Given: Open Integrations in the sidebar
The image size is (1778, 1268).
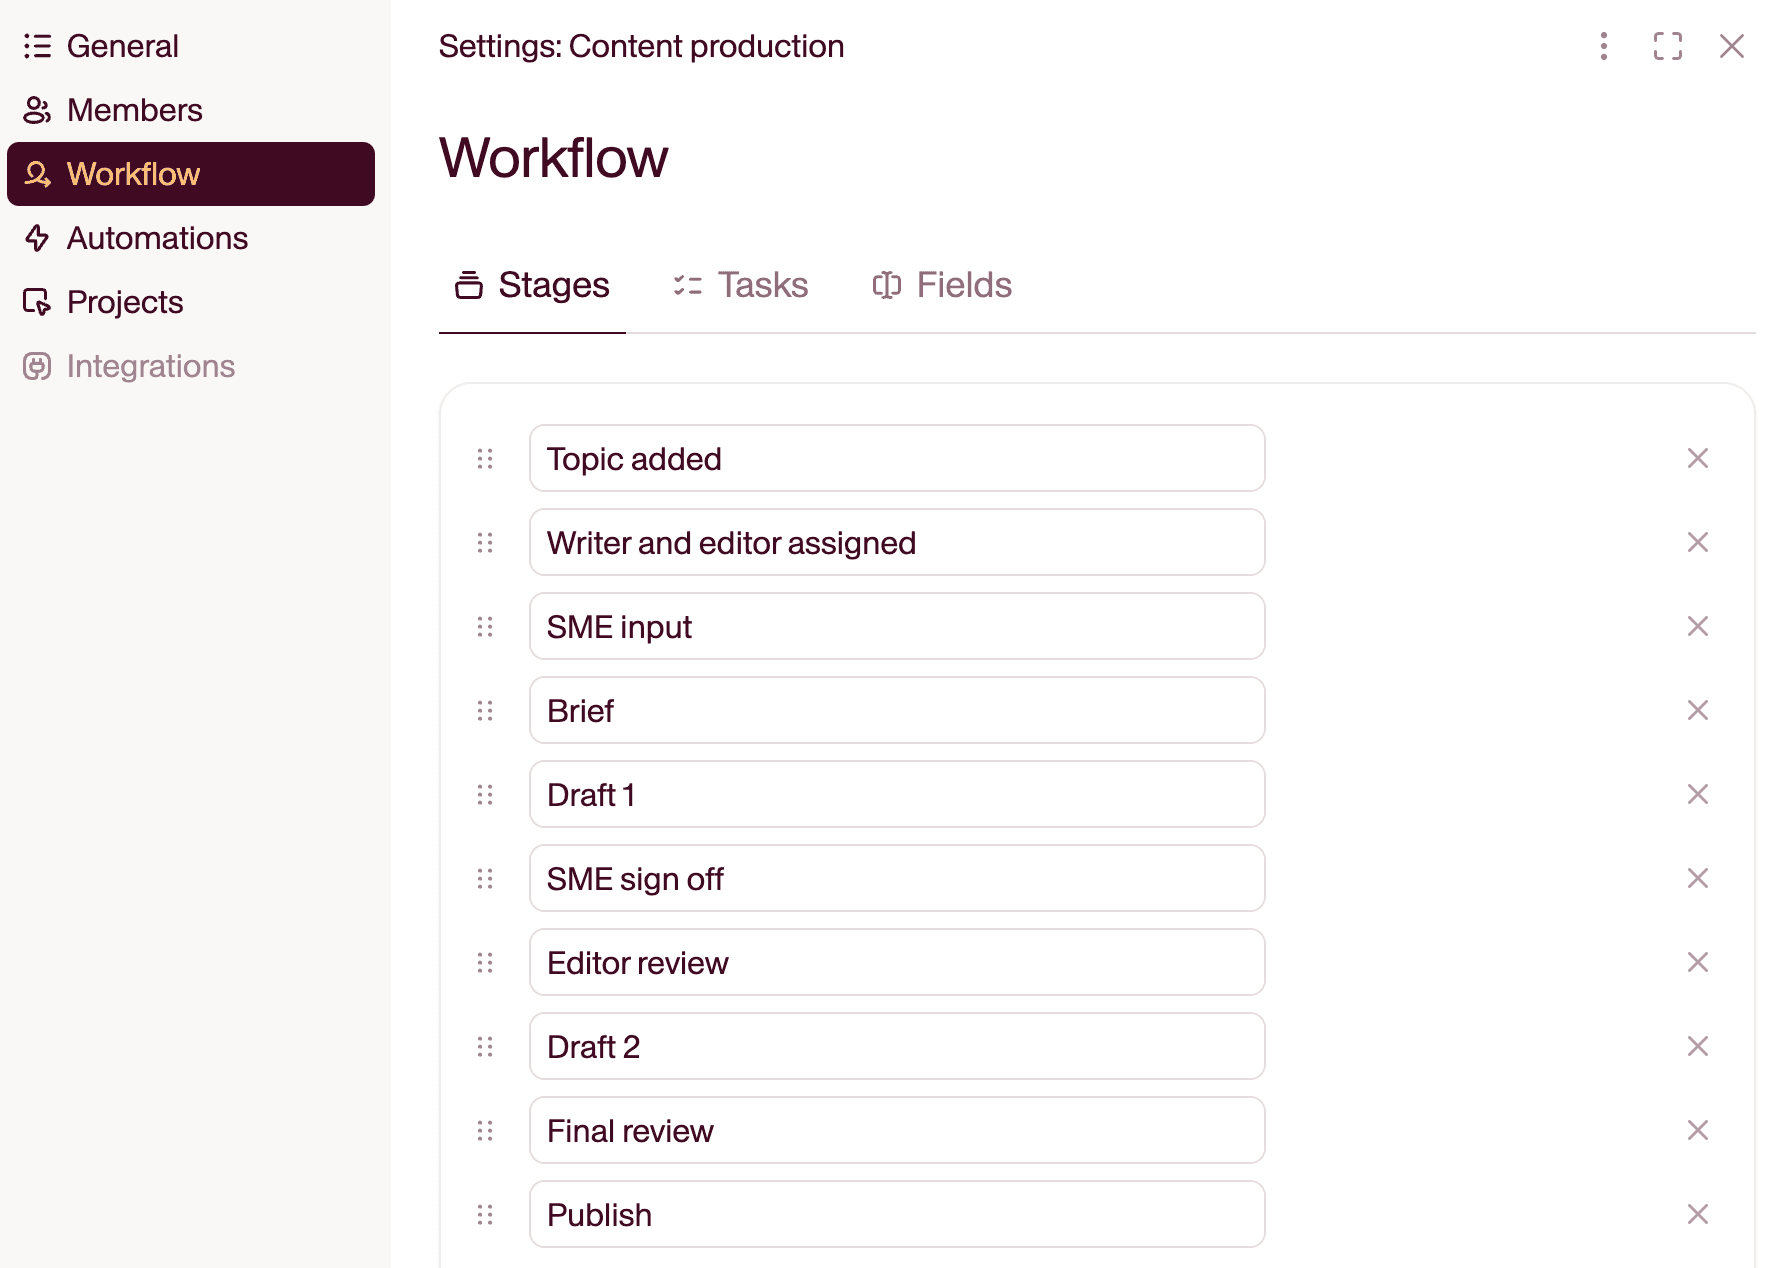Looking at the screenshot, I should coord(150,366).
